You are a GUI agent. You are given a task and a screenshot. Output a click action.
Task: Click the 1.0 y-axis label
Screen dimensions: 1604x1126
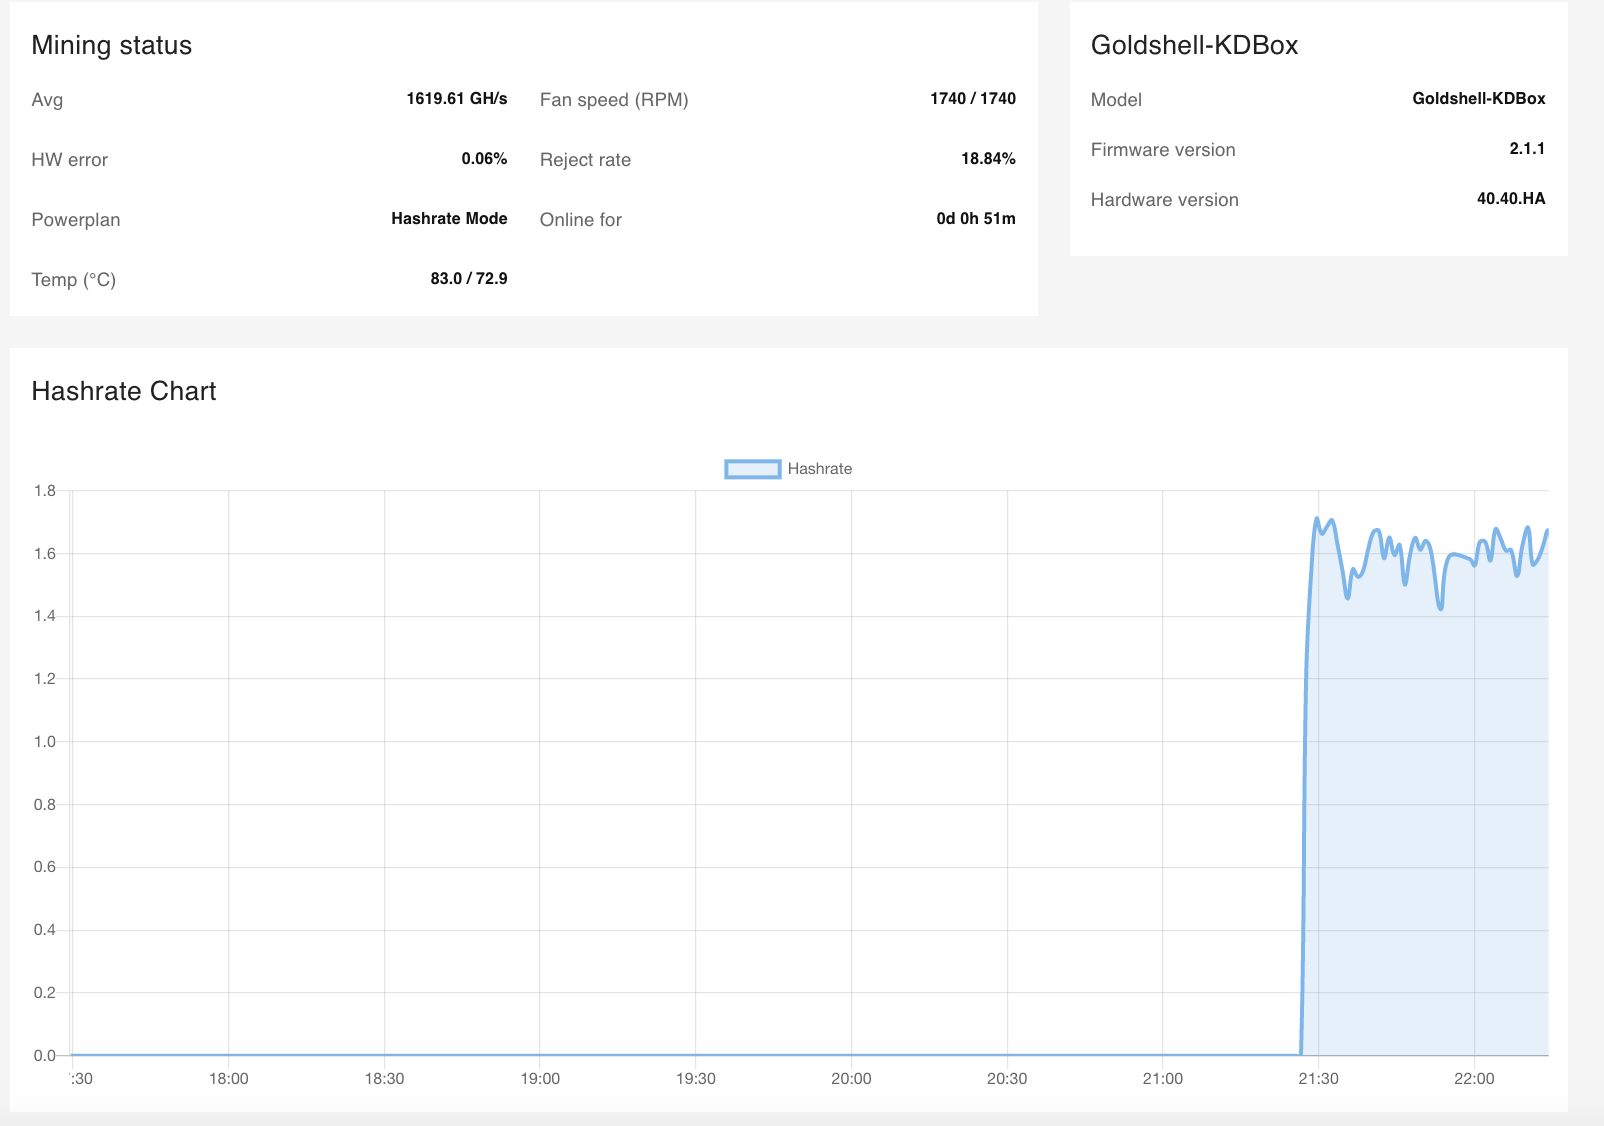pyautogui.click(x=45, y=742)
